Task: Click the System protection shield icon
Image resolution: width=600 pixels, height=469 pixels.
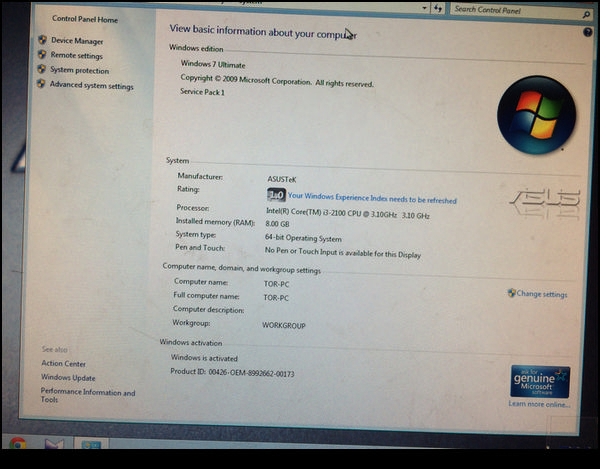Action: coord(41,69)
